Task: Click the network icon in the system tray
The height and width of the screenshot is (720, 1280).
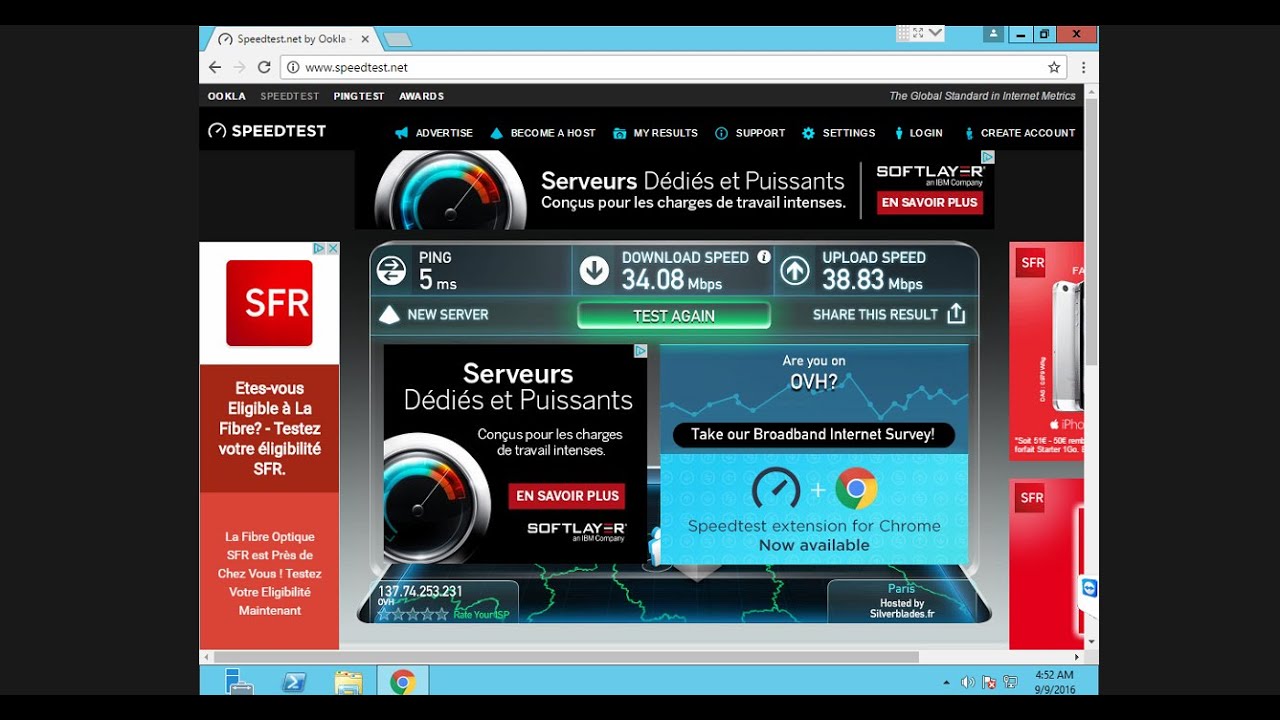Action: point(1010,682)
